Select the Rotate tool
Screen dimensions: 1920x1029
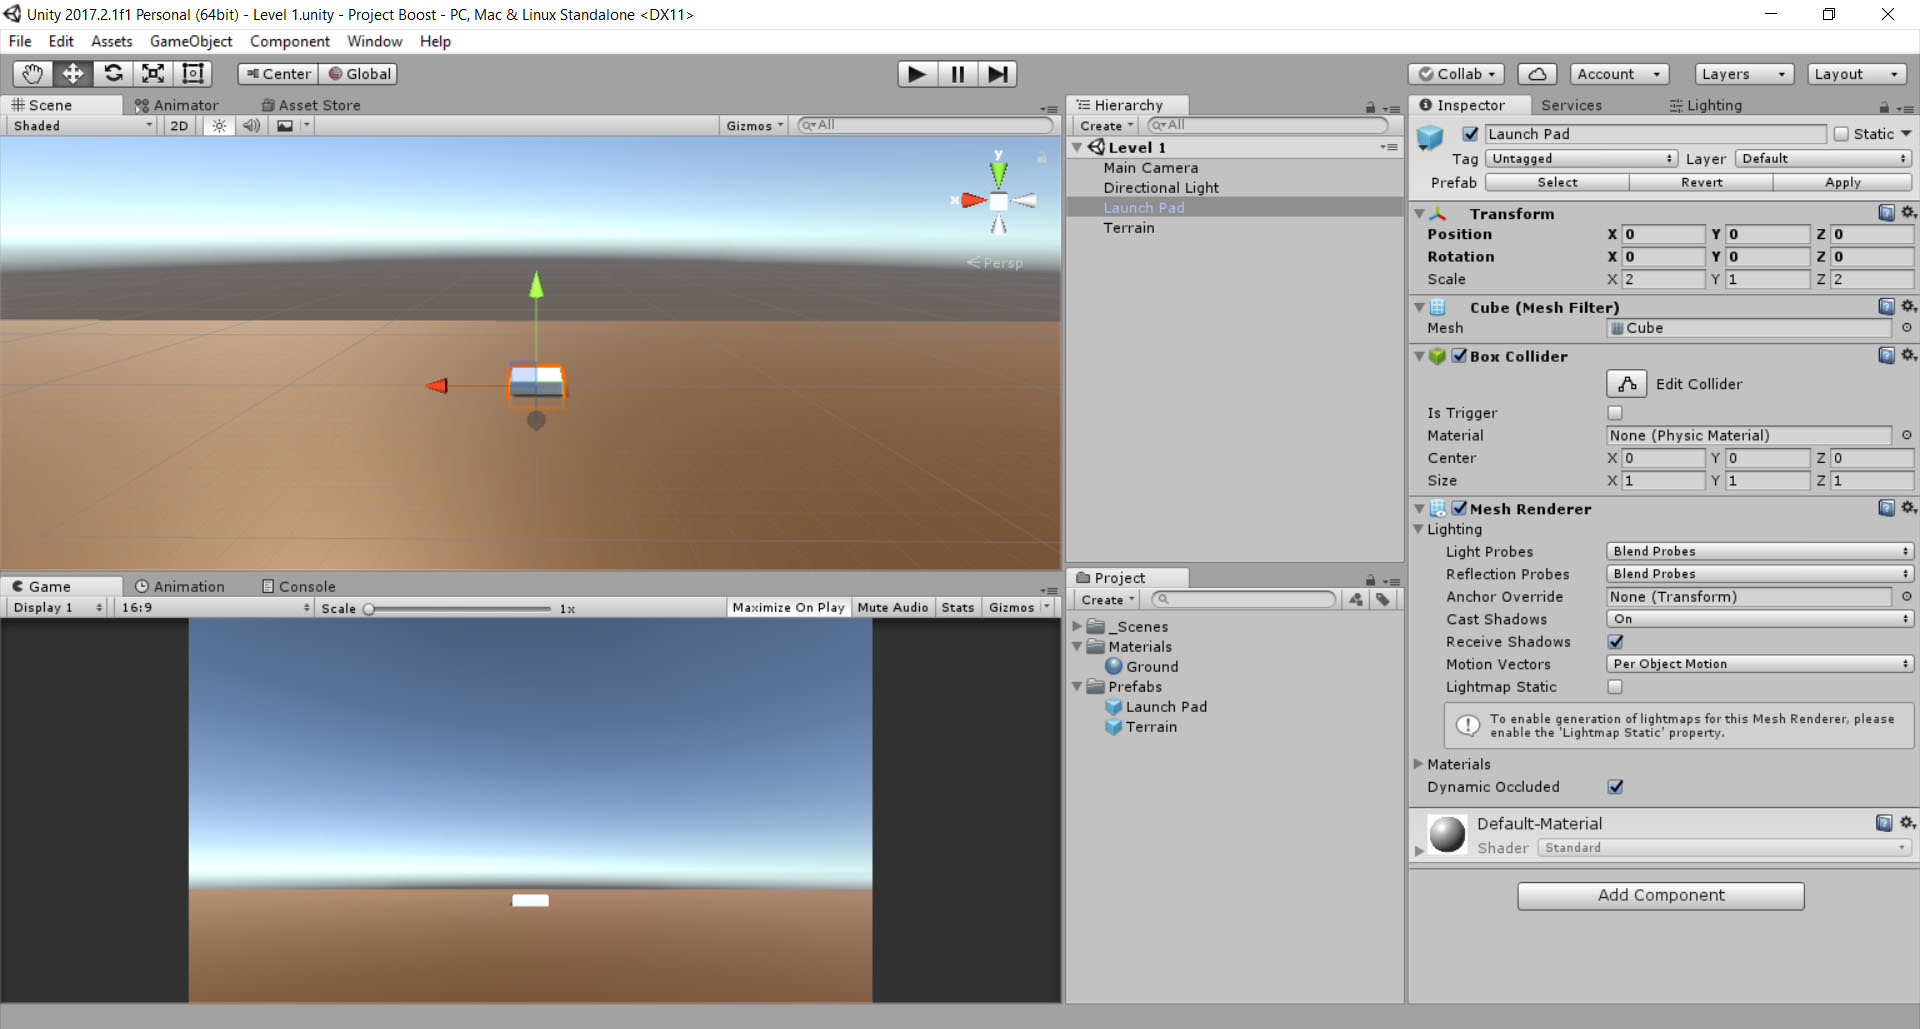pyautogui.click(x=112, y=73)
